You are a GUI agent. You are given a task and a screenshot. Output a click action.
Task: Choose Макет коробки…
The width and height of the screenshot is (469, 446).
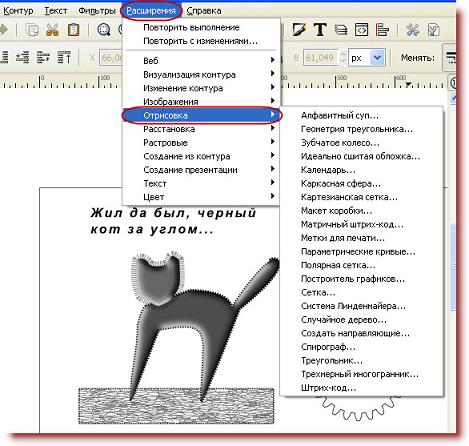pos(362,211)
